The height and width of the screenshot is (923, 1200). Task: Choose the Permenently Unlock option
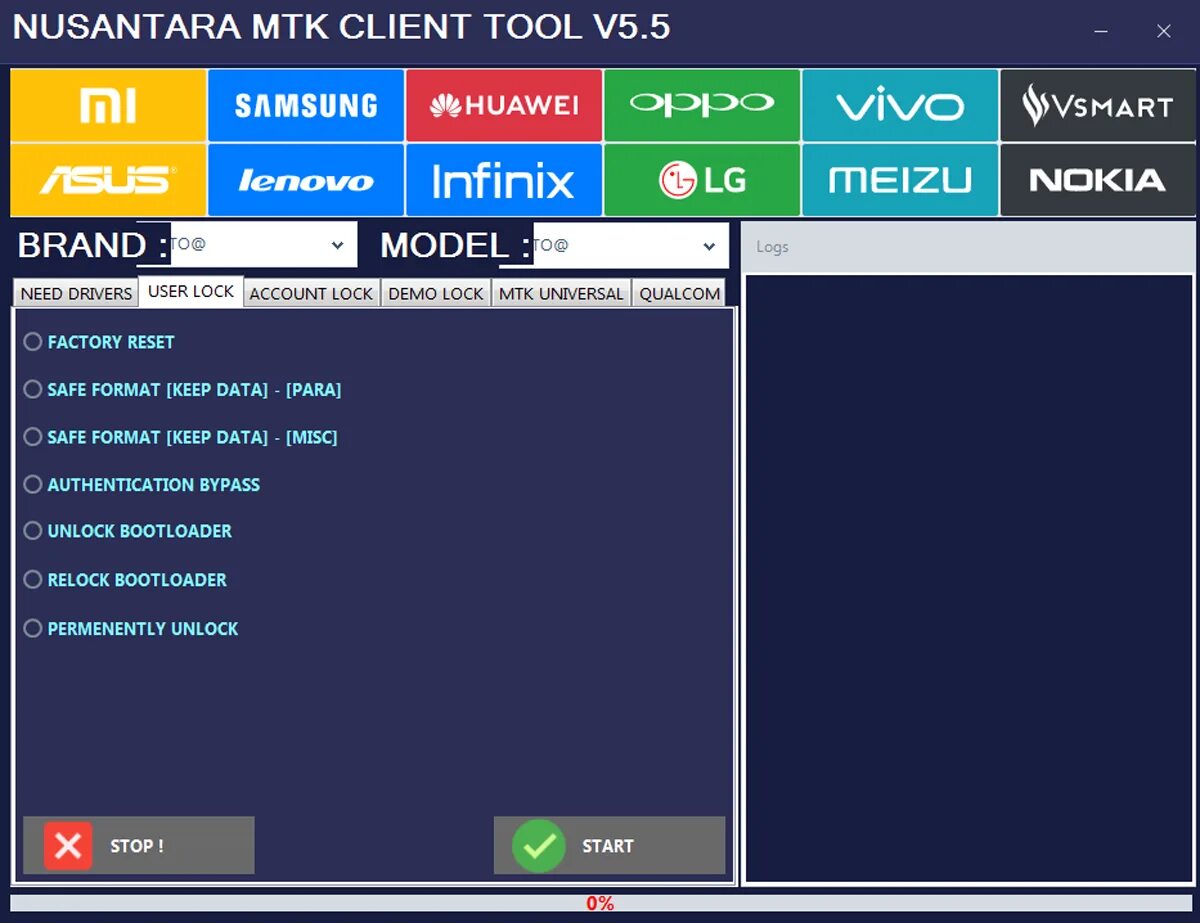(131, 629)
